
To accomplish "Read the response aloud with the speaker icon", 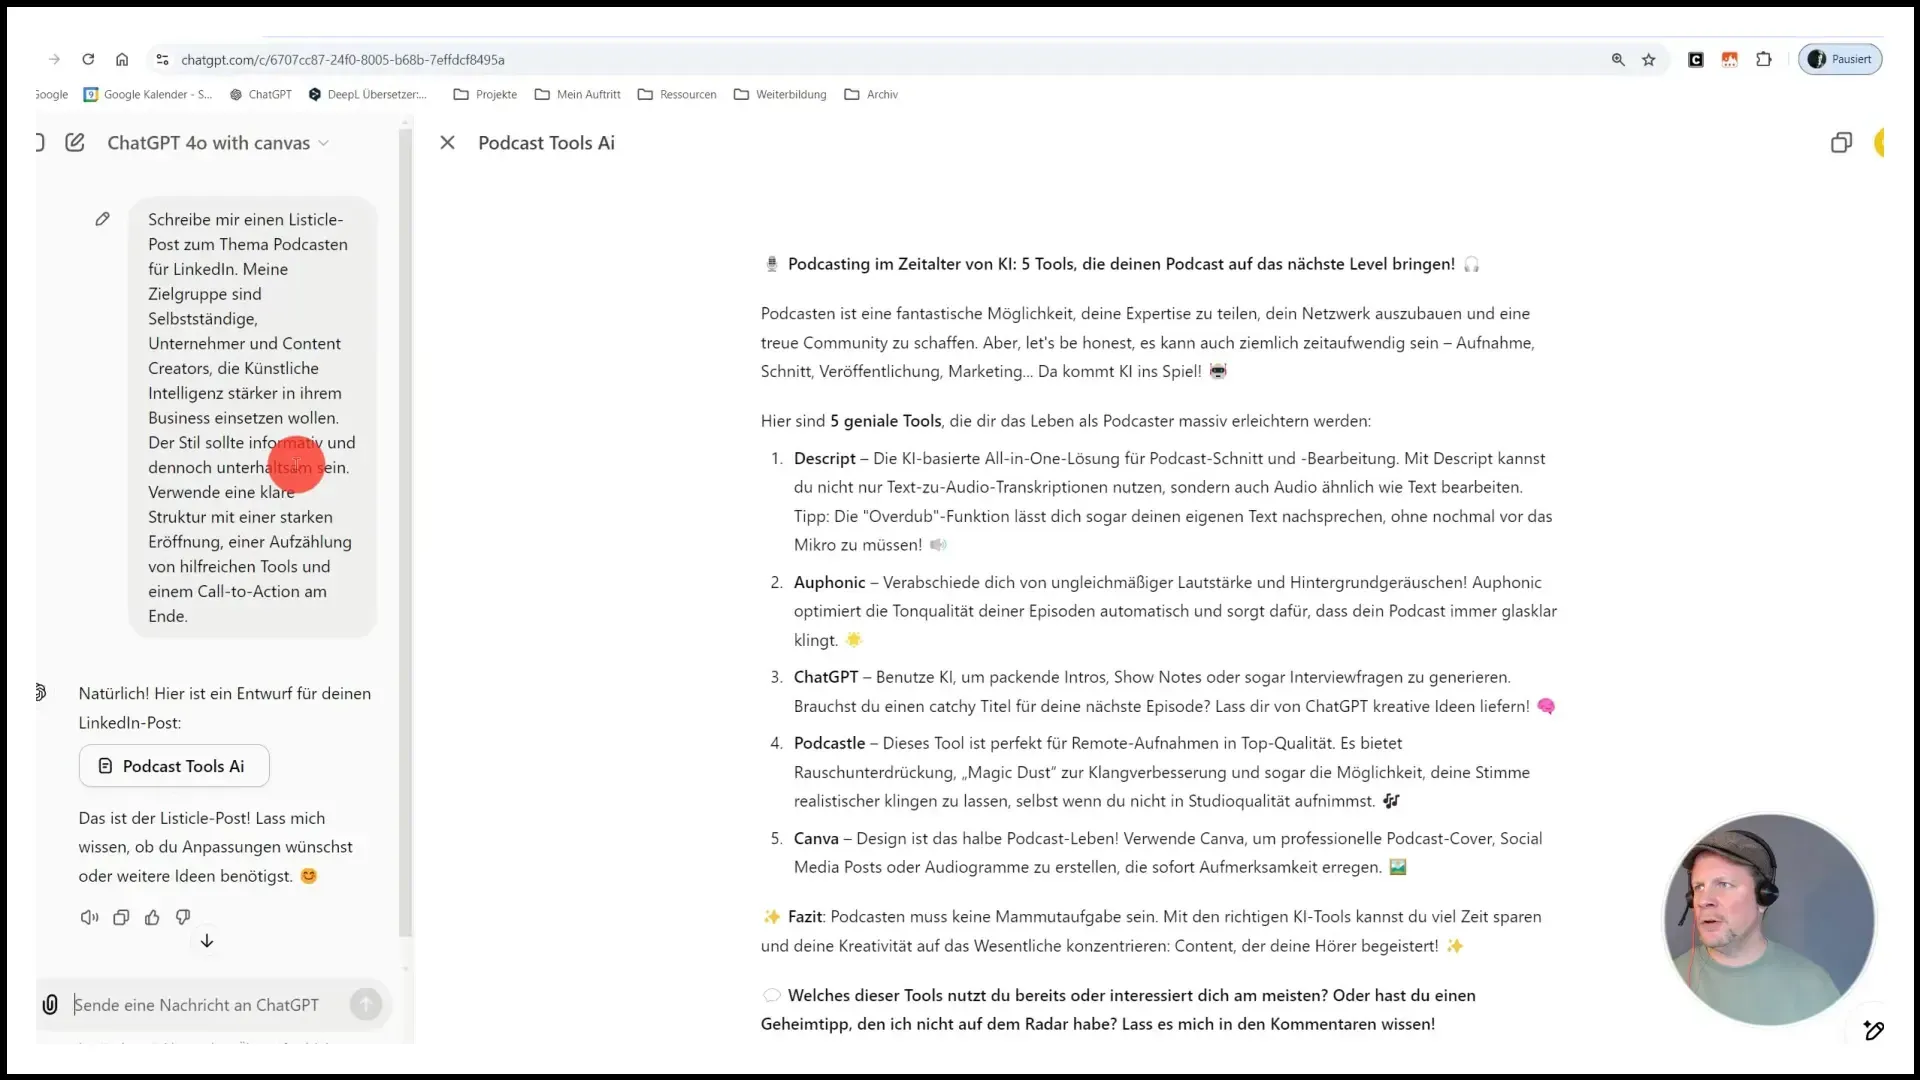I will coord(89,917).
